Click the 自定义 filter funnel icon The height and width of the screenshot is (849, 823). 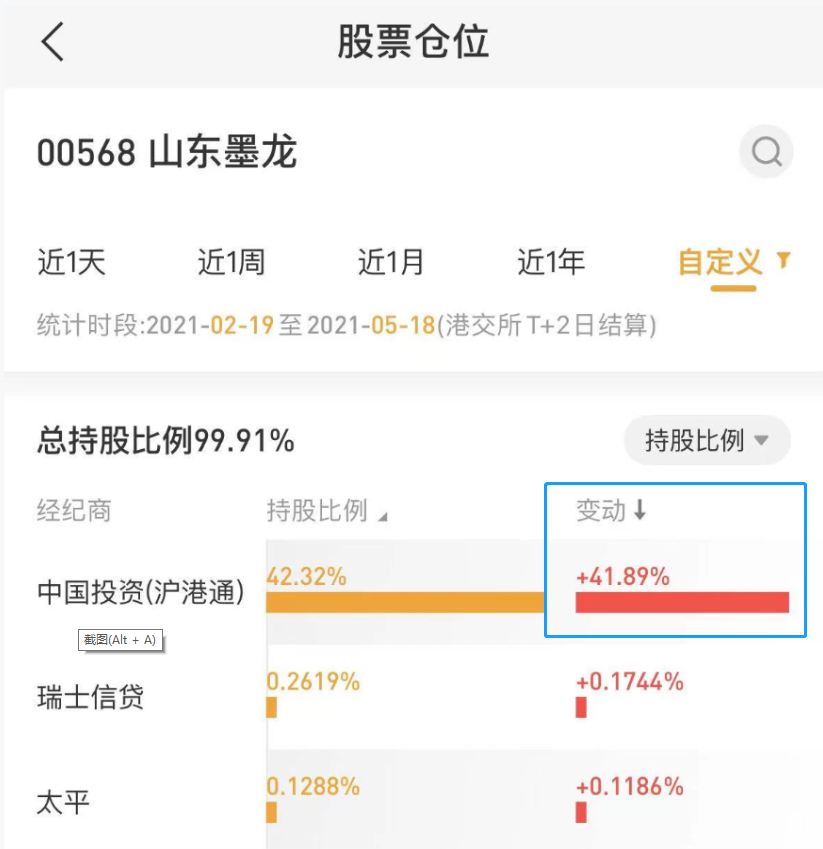784,261
